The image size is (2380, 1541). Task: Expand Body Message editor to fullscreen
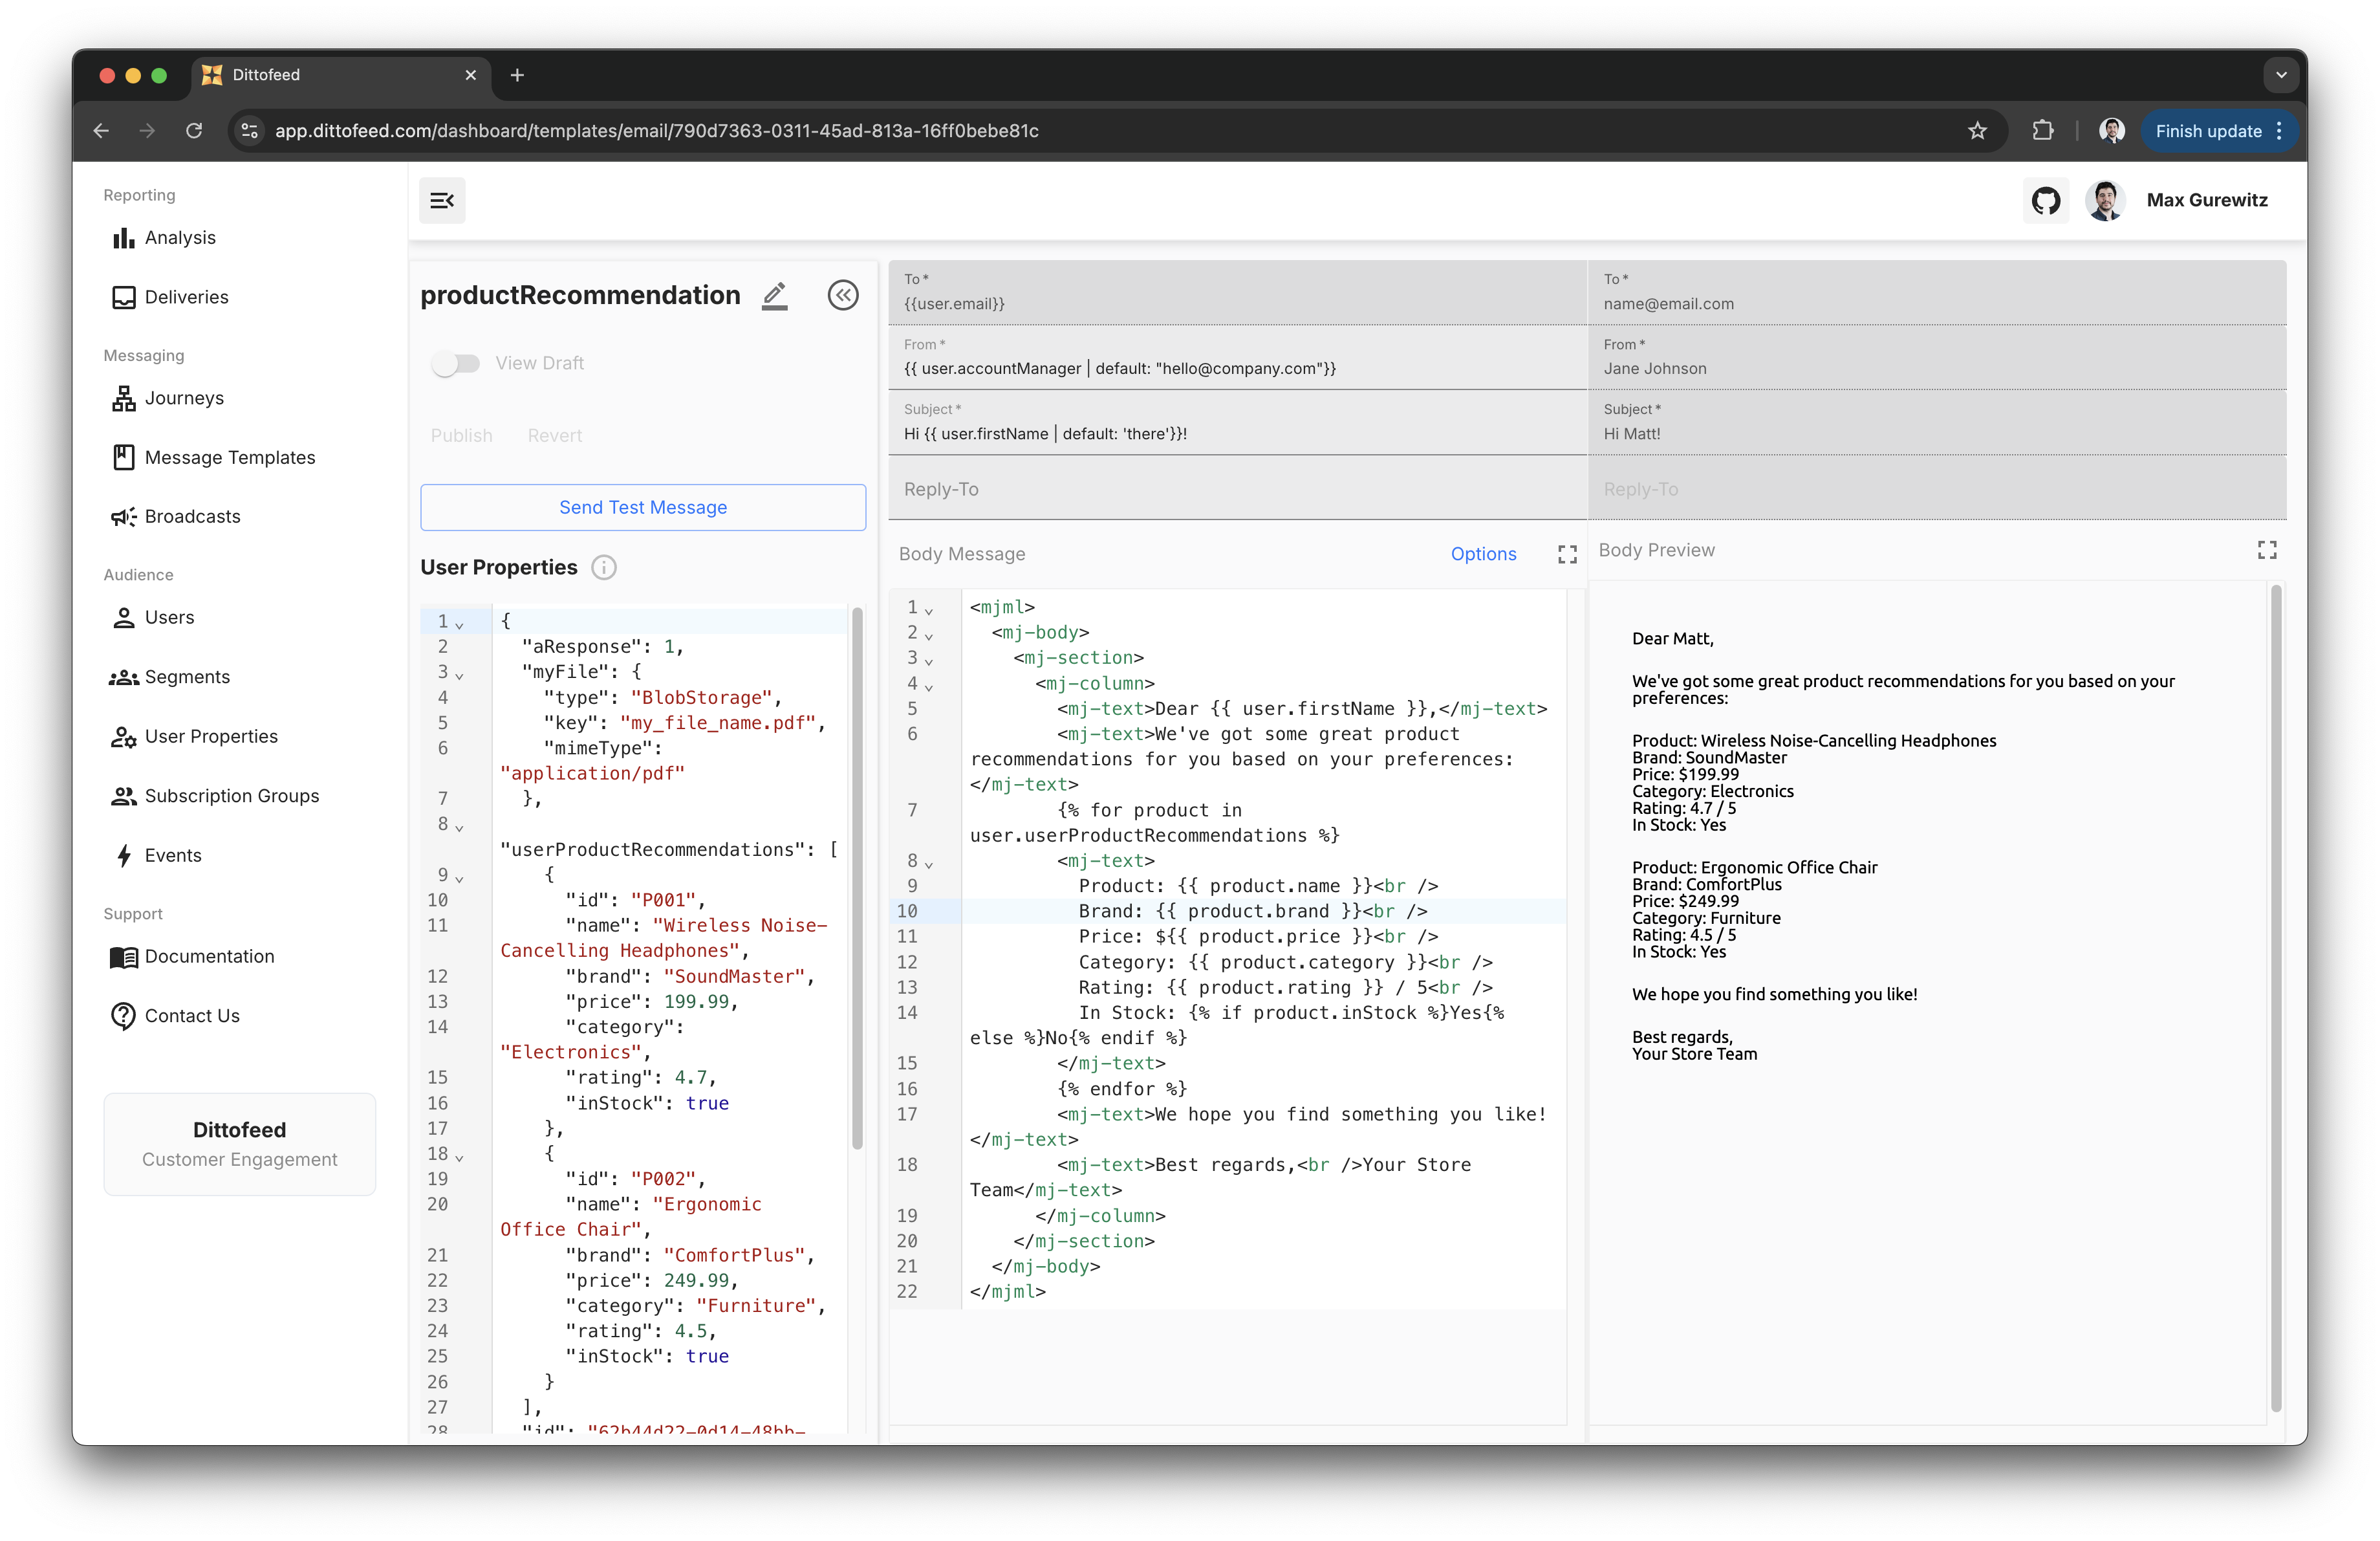[x=1567, y=554]
